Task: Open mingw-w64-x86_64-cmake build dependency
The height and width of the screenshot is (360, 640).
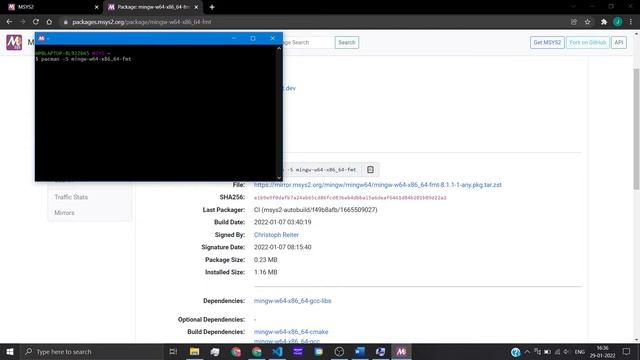Action: tap(291, 332)
